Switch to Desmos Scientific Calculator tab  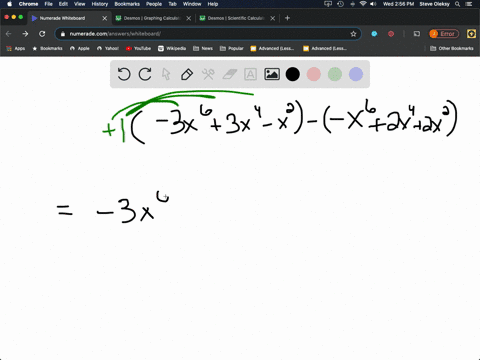click(236, 18)
